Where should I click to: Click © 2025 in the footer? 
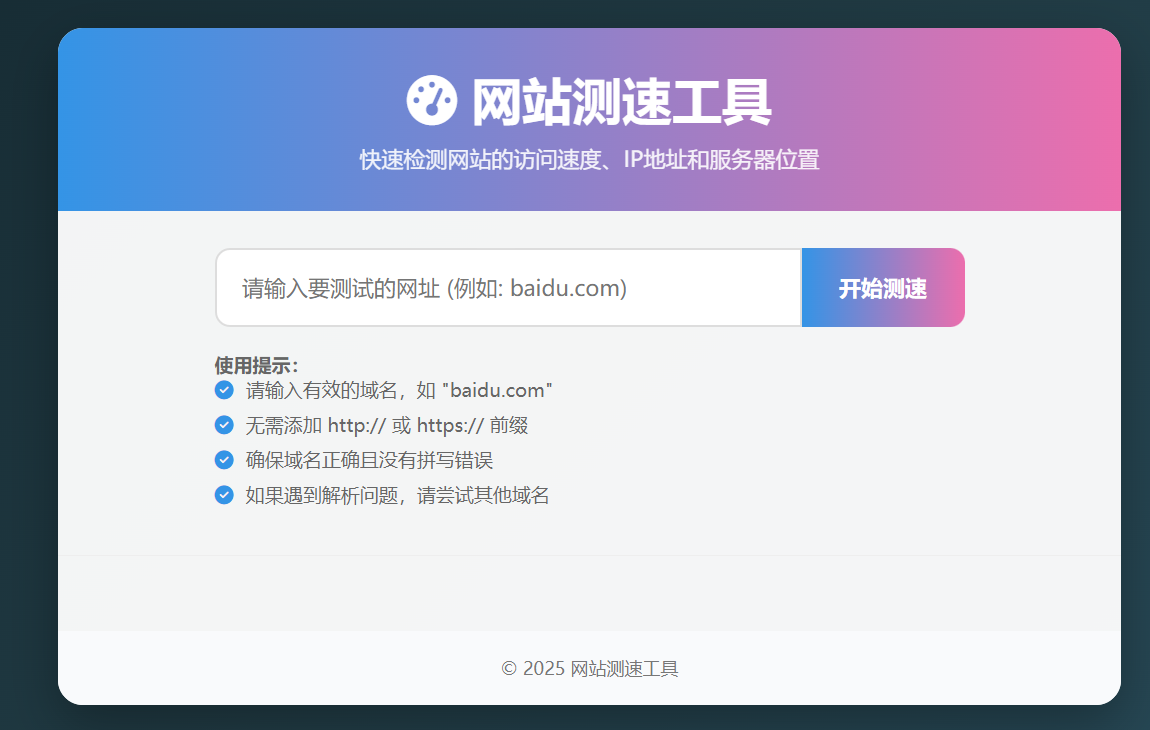click(x=532, y=669)
